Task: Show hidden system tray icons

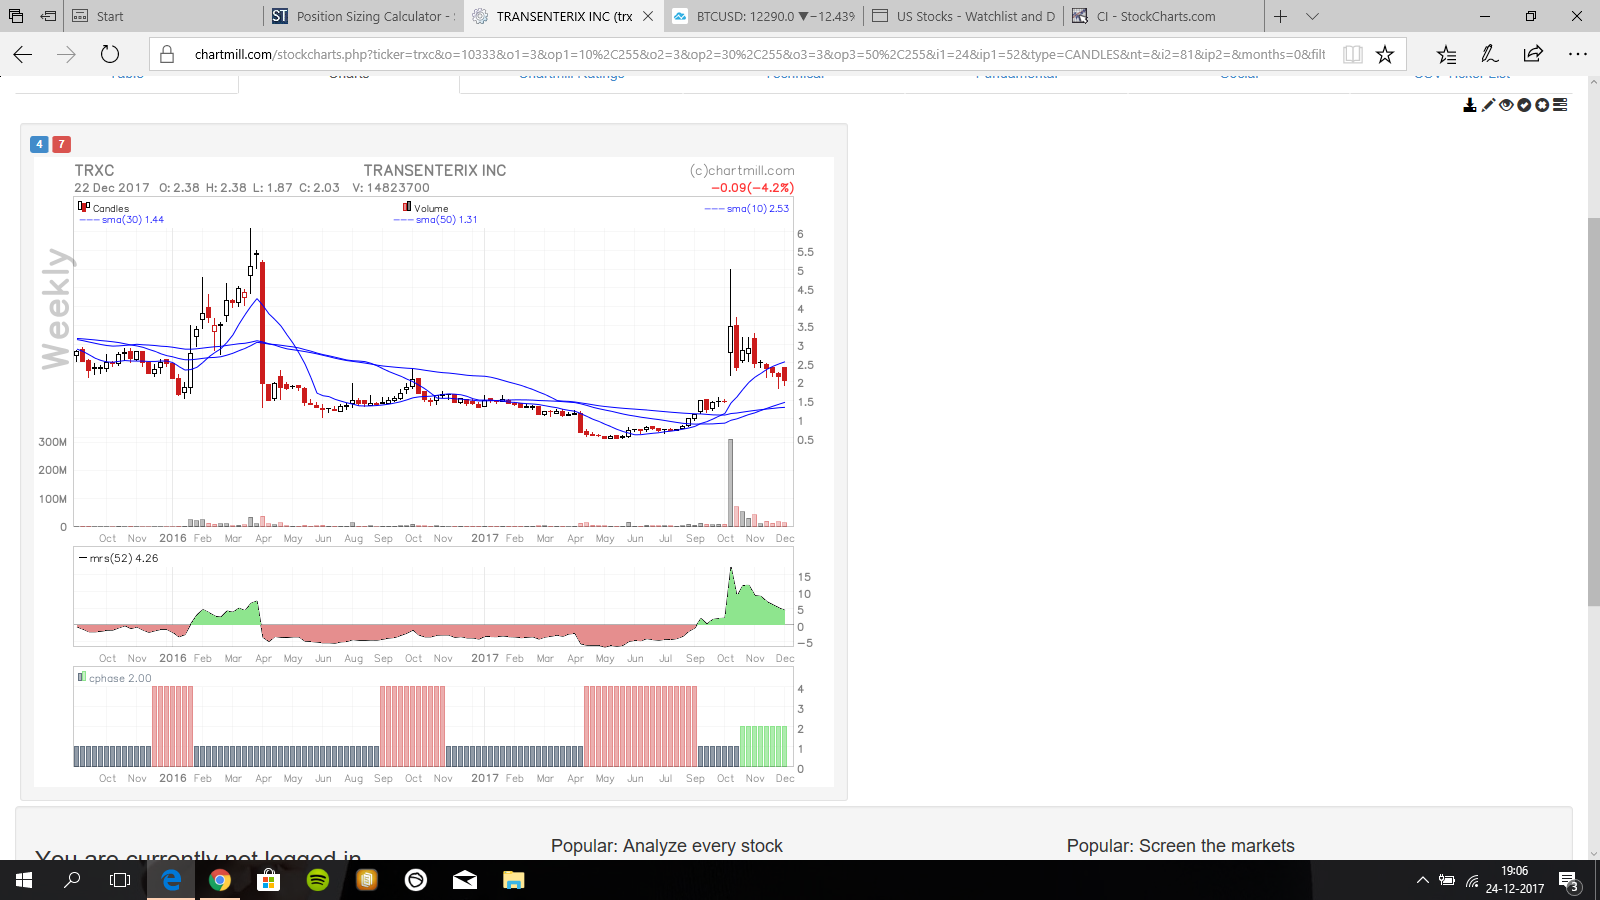Action: pyautogui.click(x=1423, y=880)
